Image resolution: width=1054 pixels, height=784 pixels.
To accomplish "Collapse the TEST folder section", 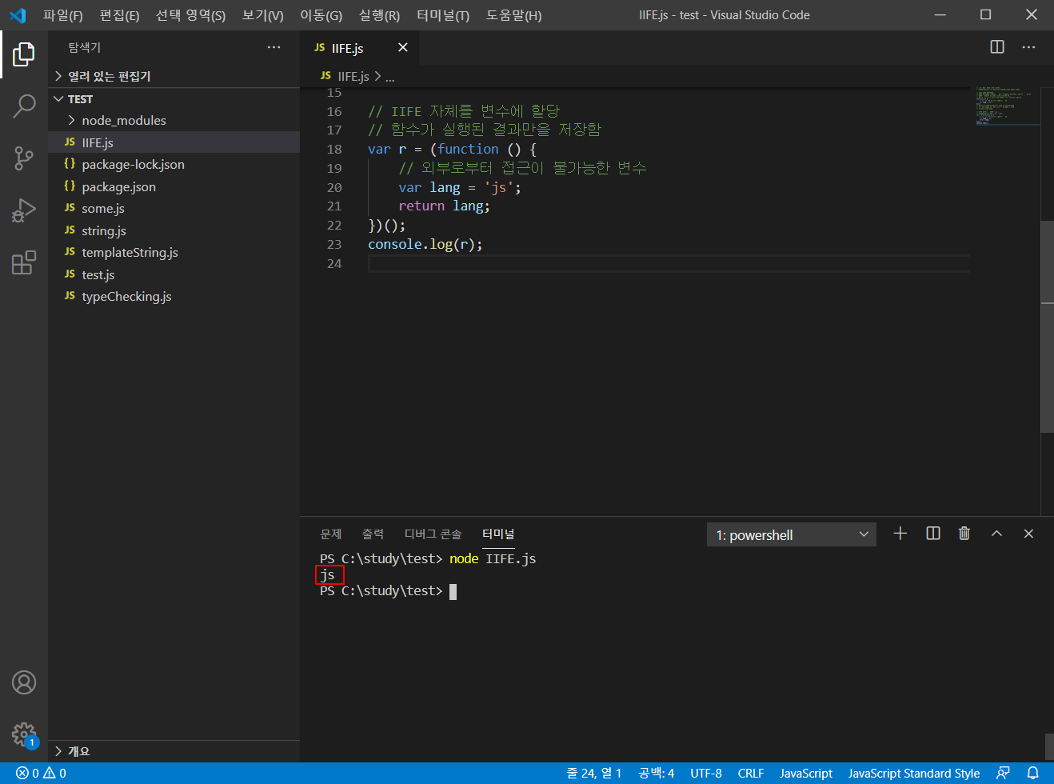I will [x=174, y=99].
